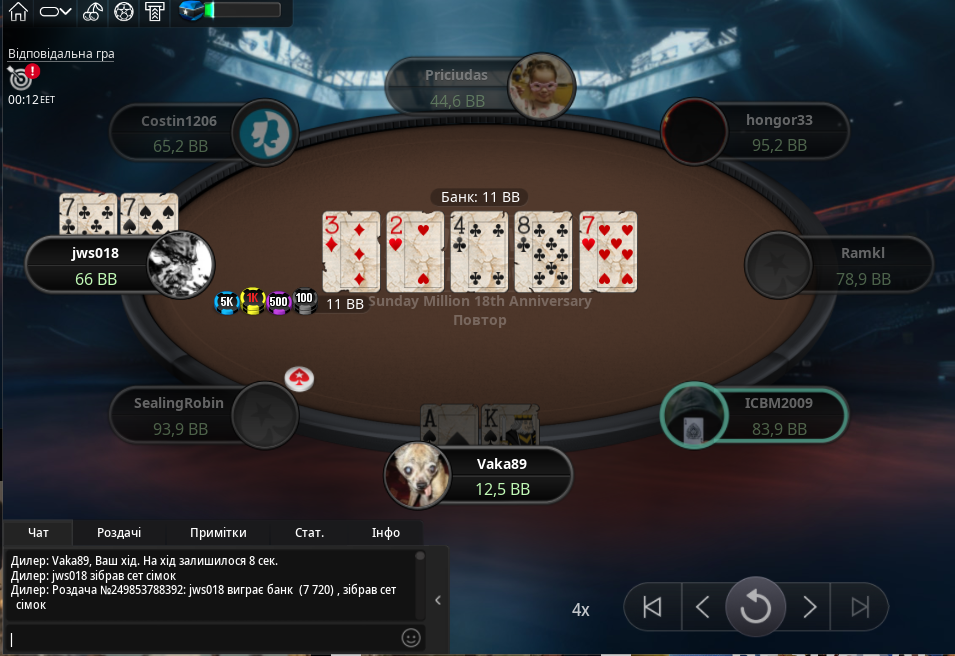Jump to first step of replay
This screenshot has height=656, width=955.
click(x=652, y=607)
